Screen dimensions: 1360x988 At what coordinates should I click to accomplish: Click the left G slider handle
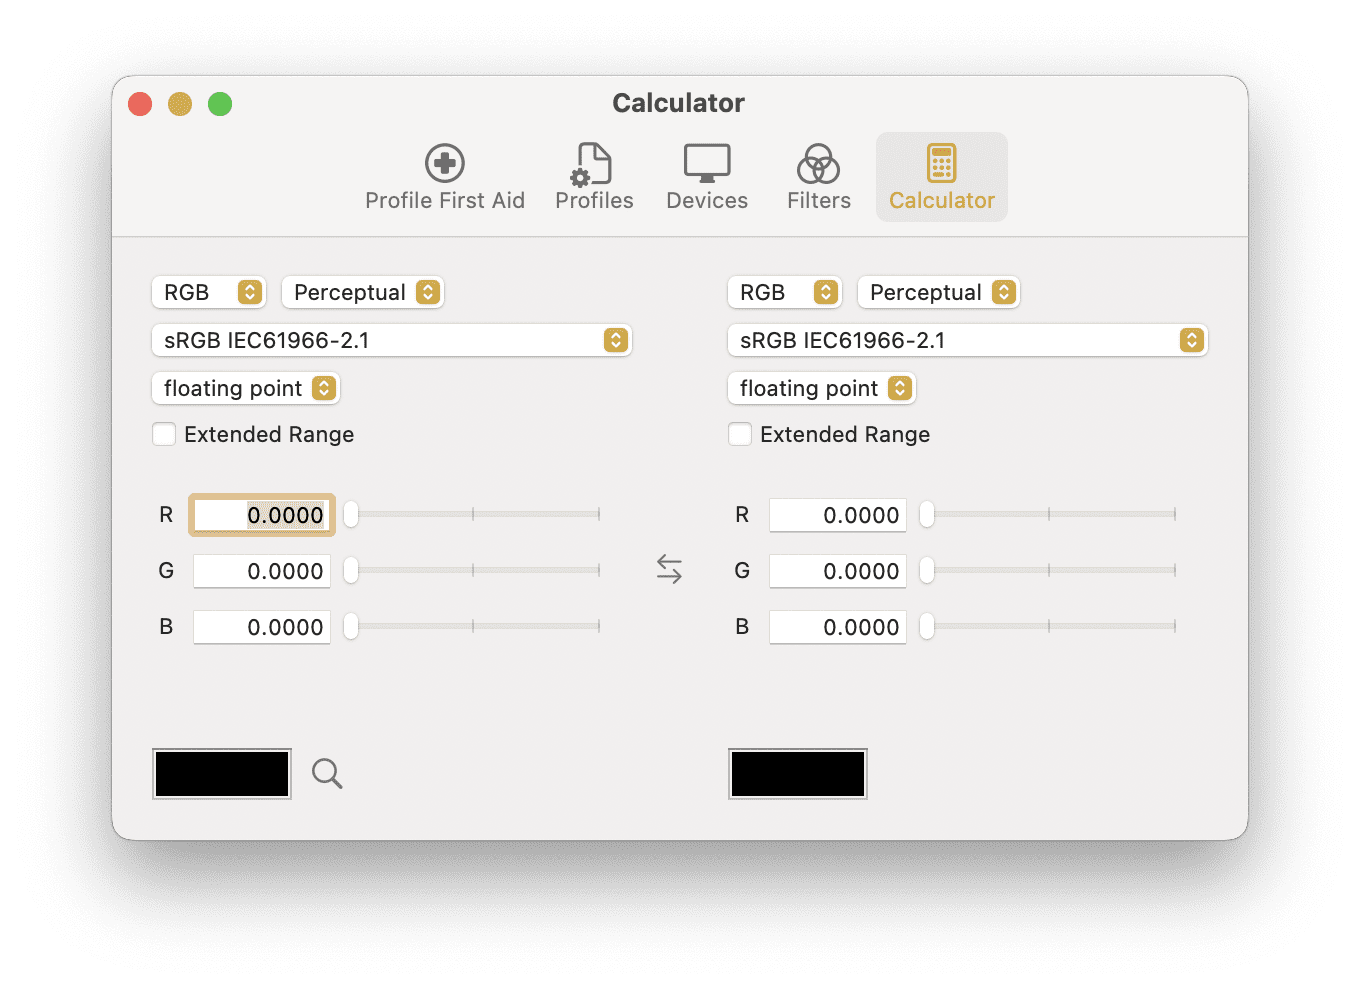(x=351, y=570)
